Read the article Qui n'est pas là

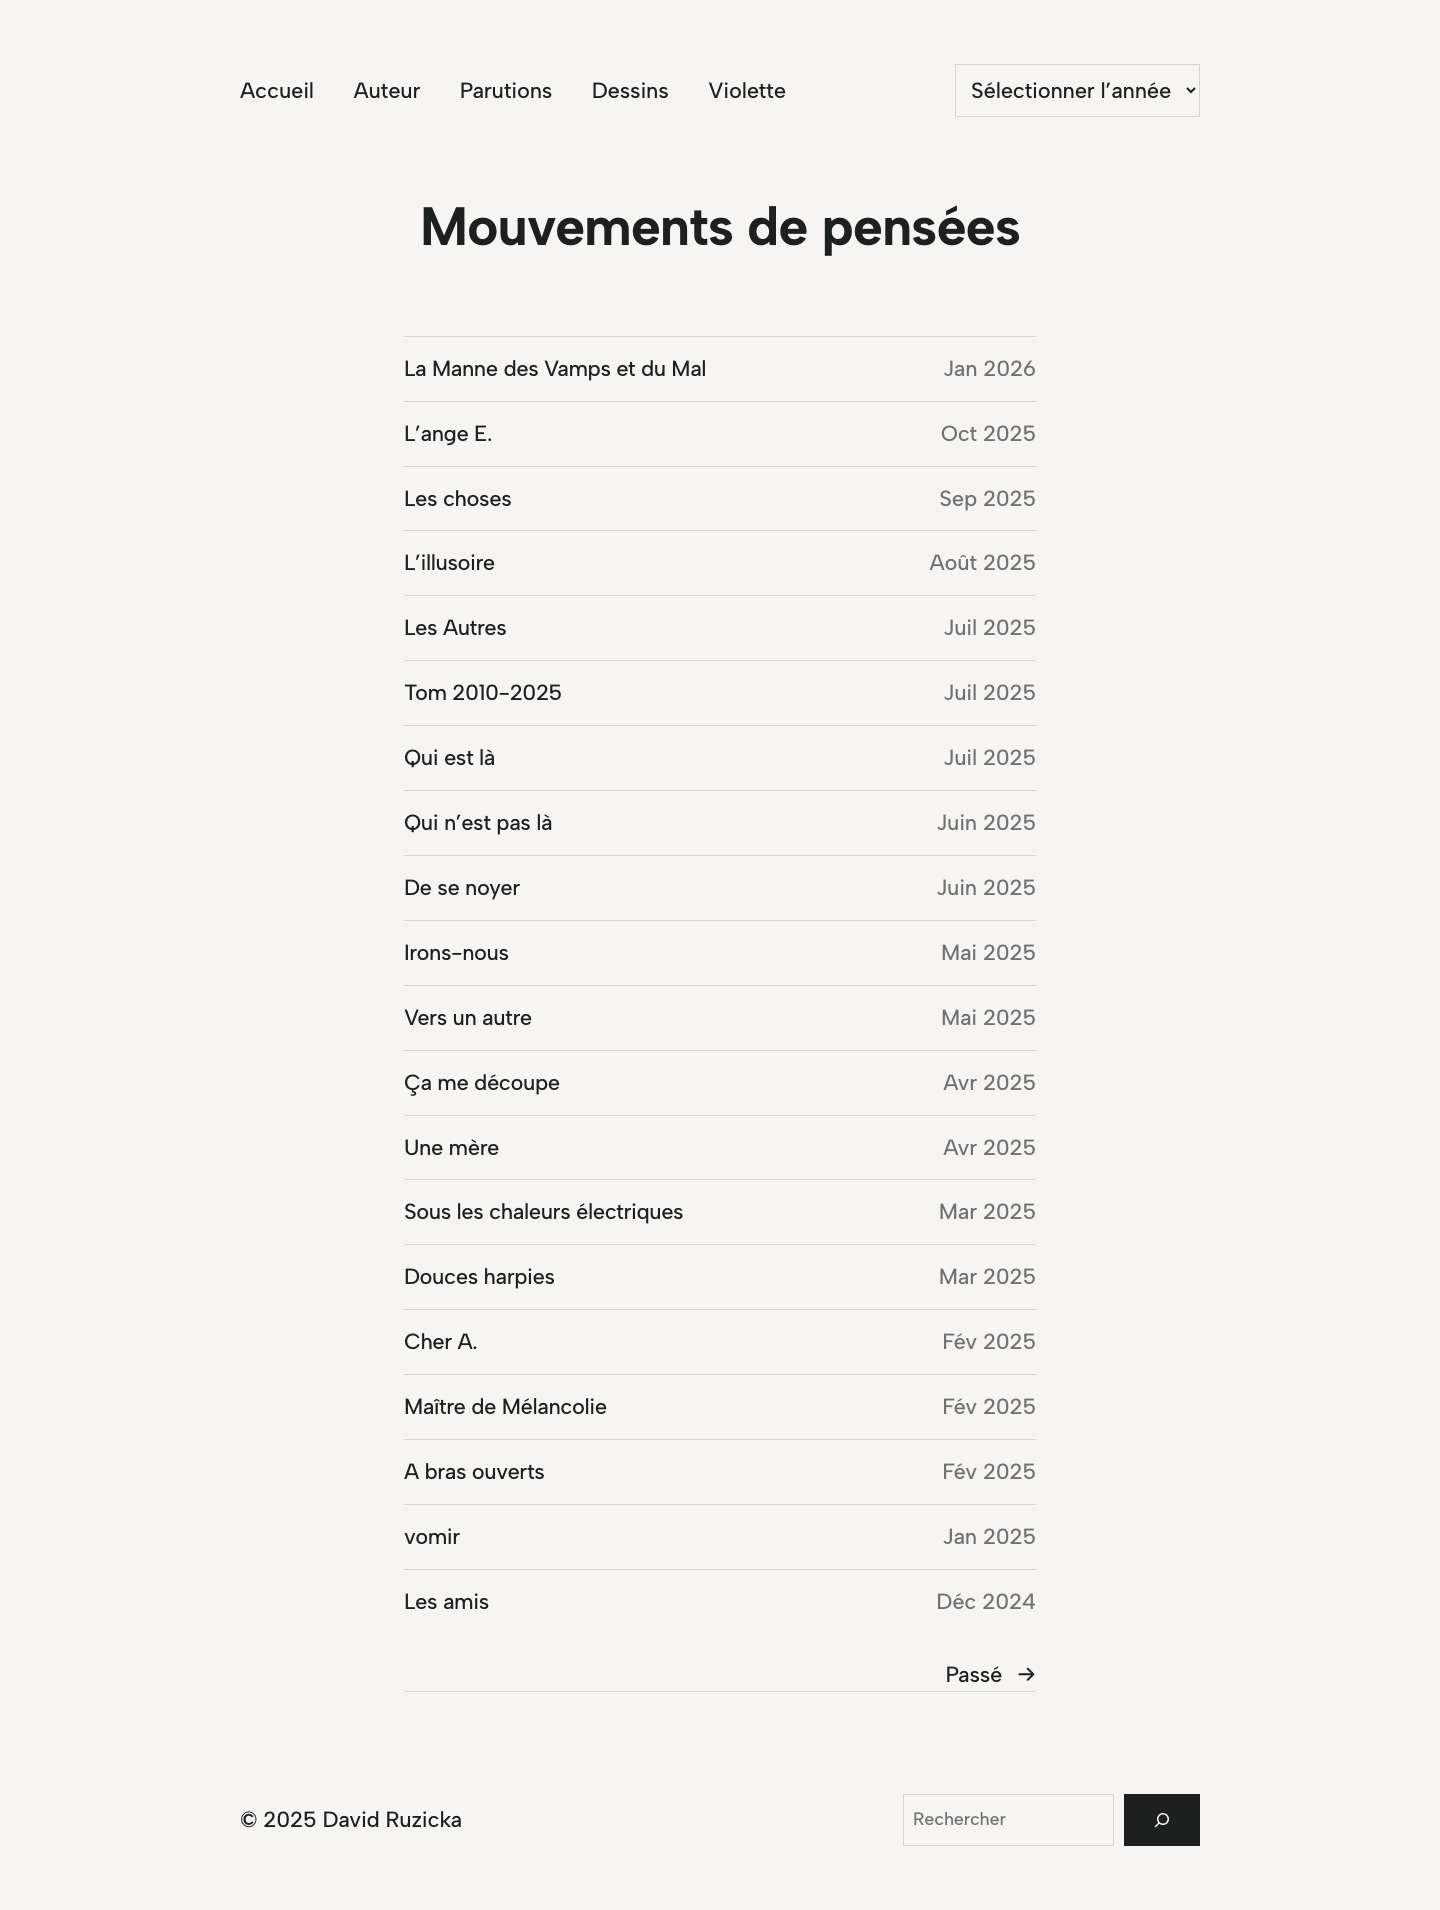click(478, 822)
